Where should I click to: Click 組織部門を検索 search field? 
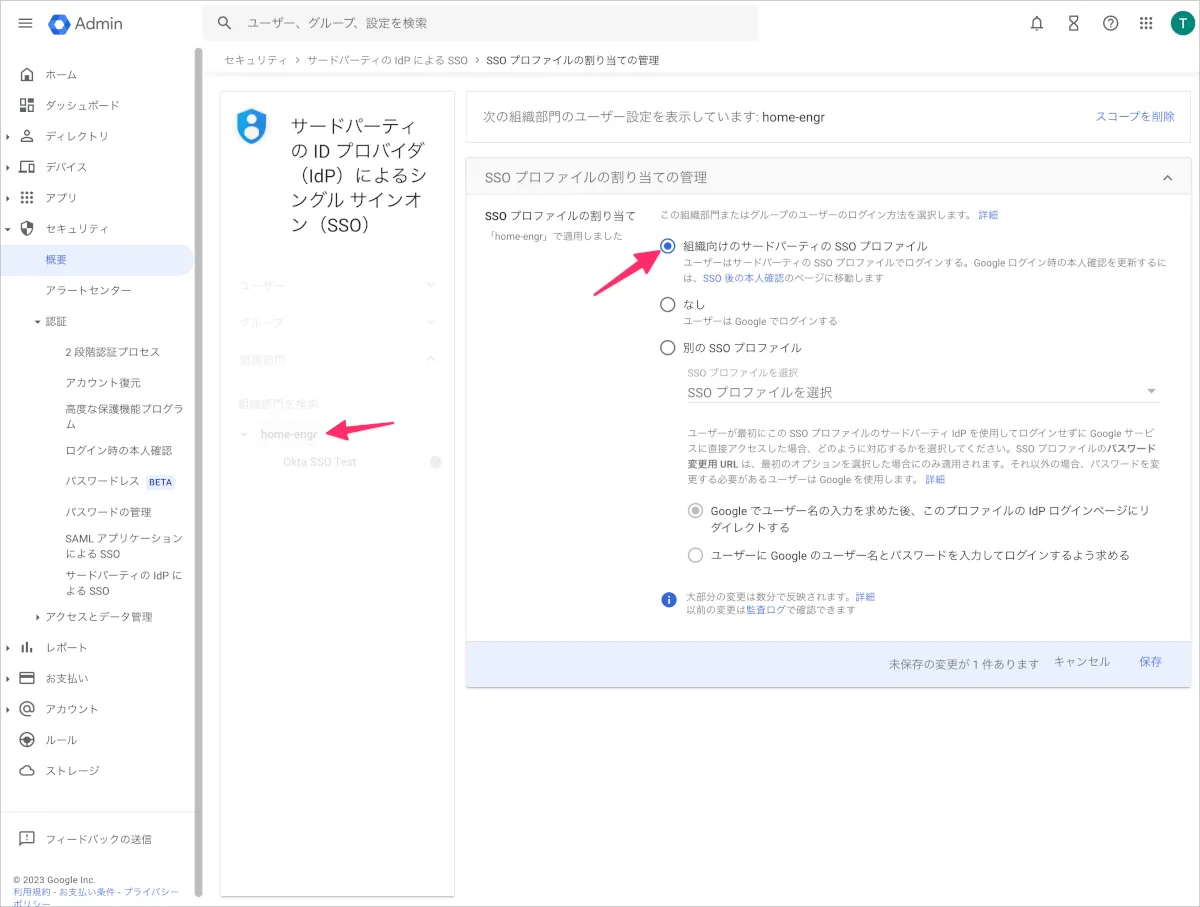(279, 404)
